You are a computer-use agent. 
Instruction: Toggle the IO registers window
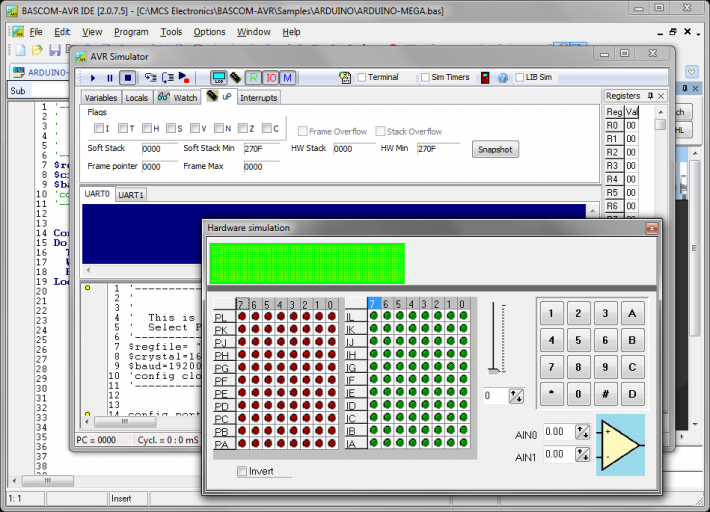(271, 78)
